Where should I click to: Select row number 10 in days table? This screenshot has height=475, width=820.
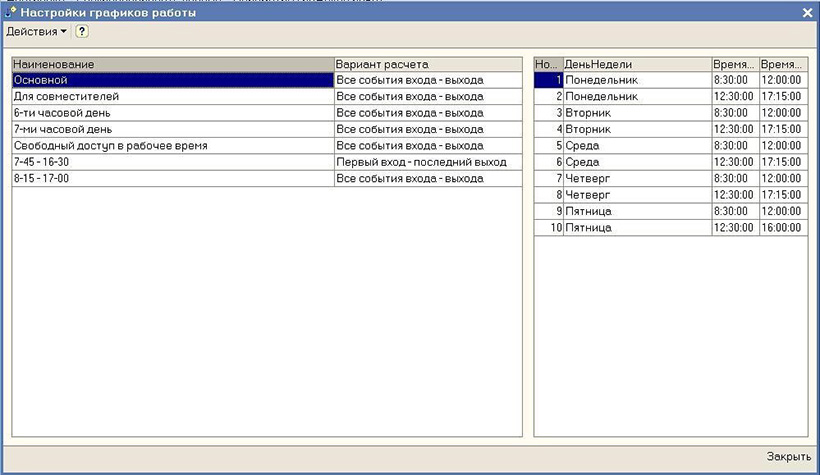(x=548, y=228)
